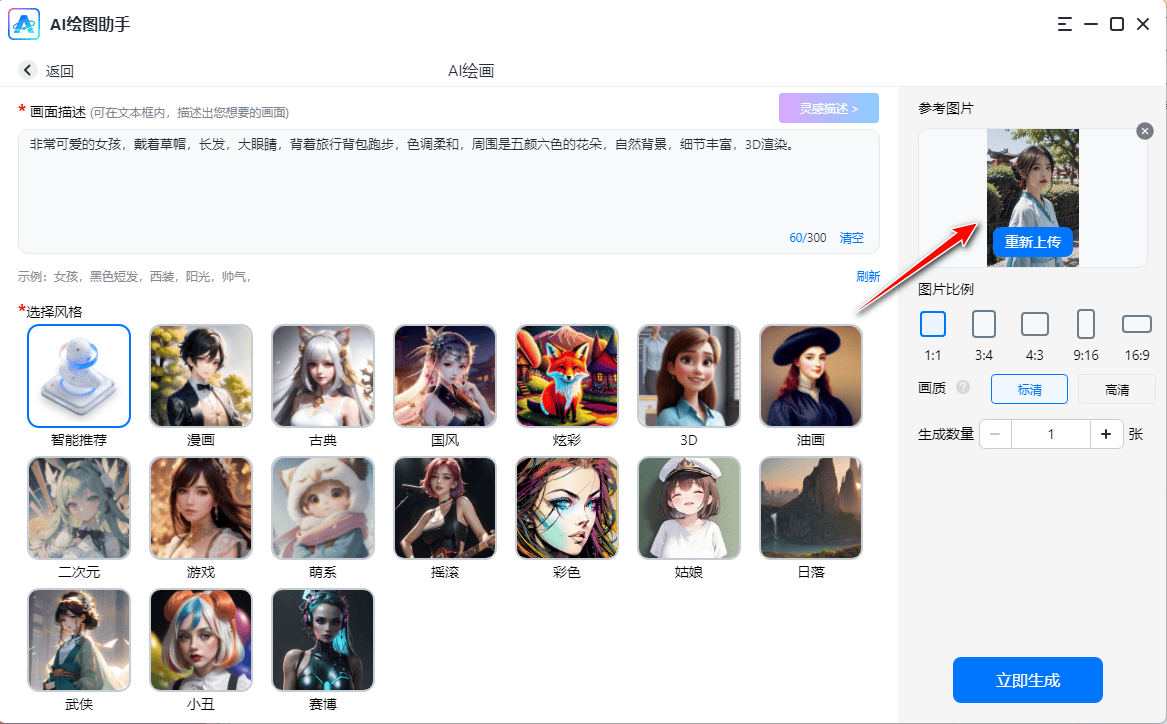The image size is (1167, 724).
Task: Select the 16:9 widescreen ratio icon
Action: (x=1137, y=324)
